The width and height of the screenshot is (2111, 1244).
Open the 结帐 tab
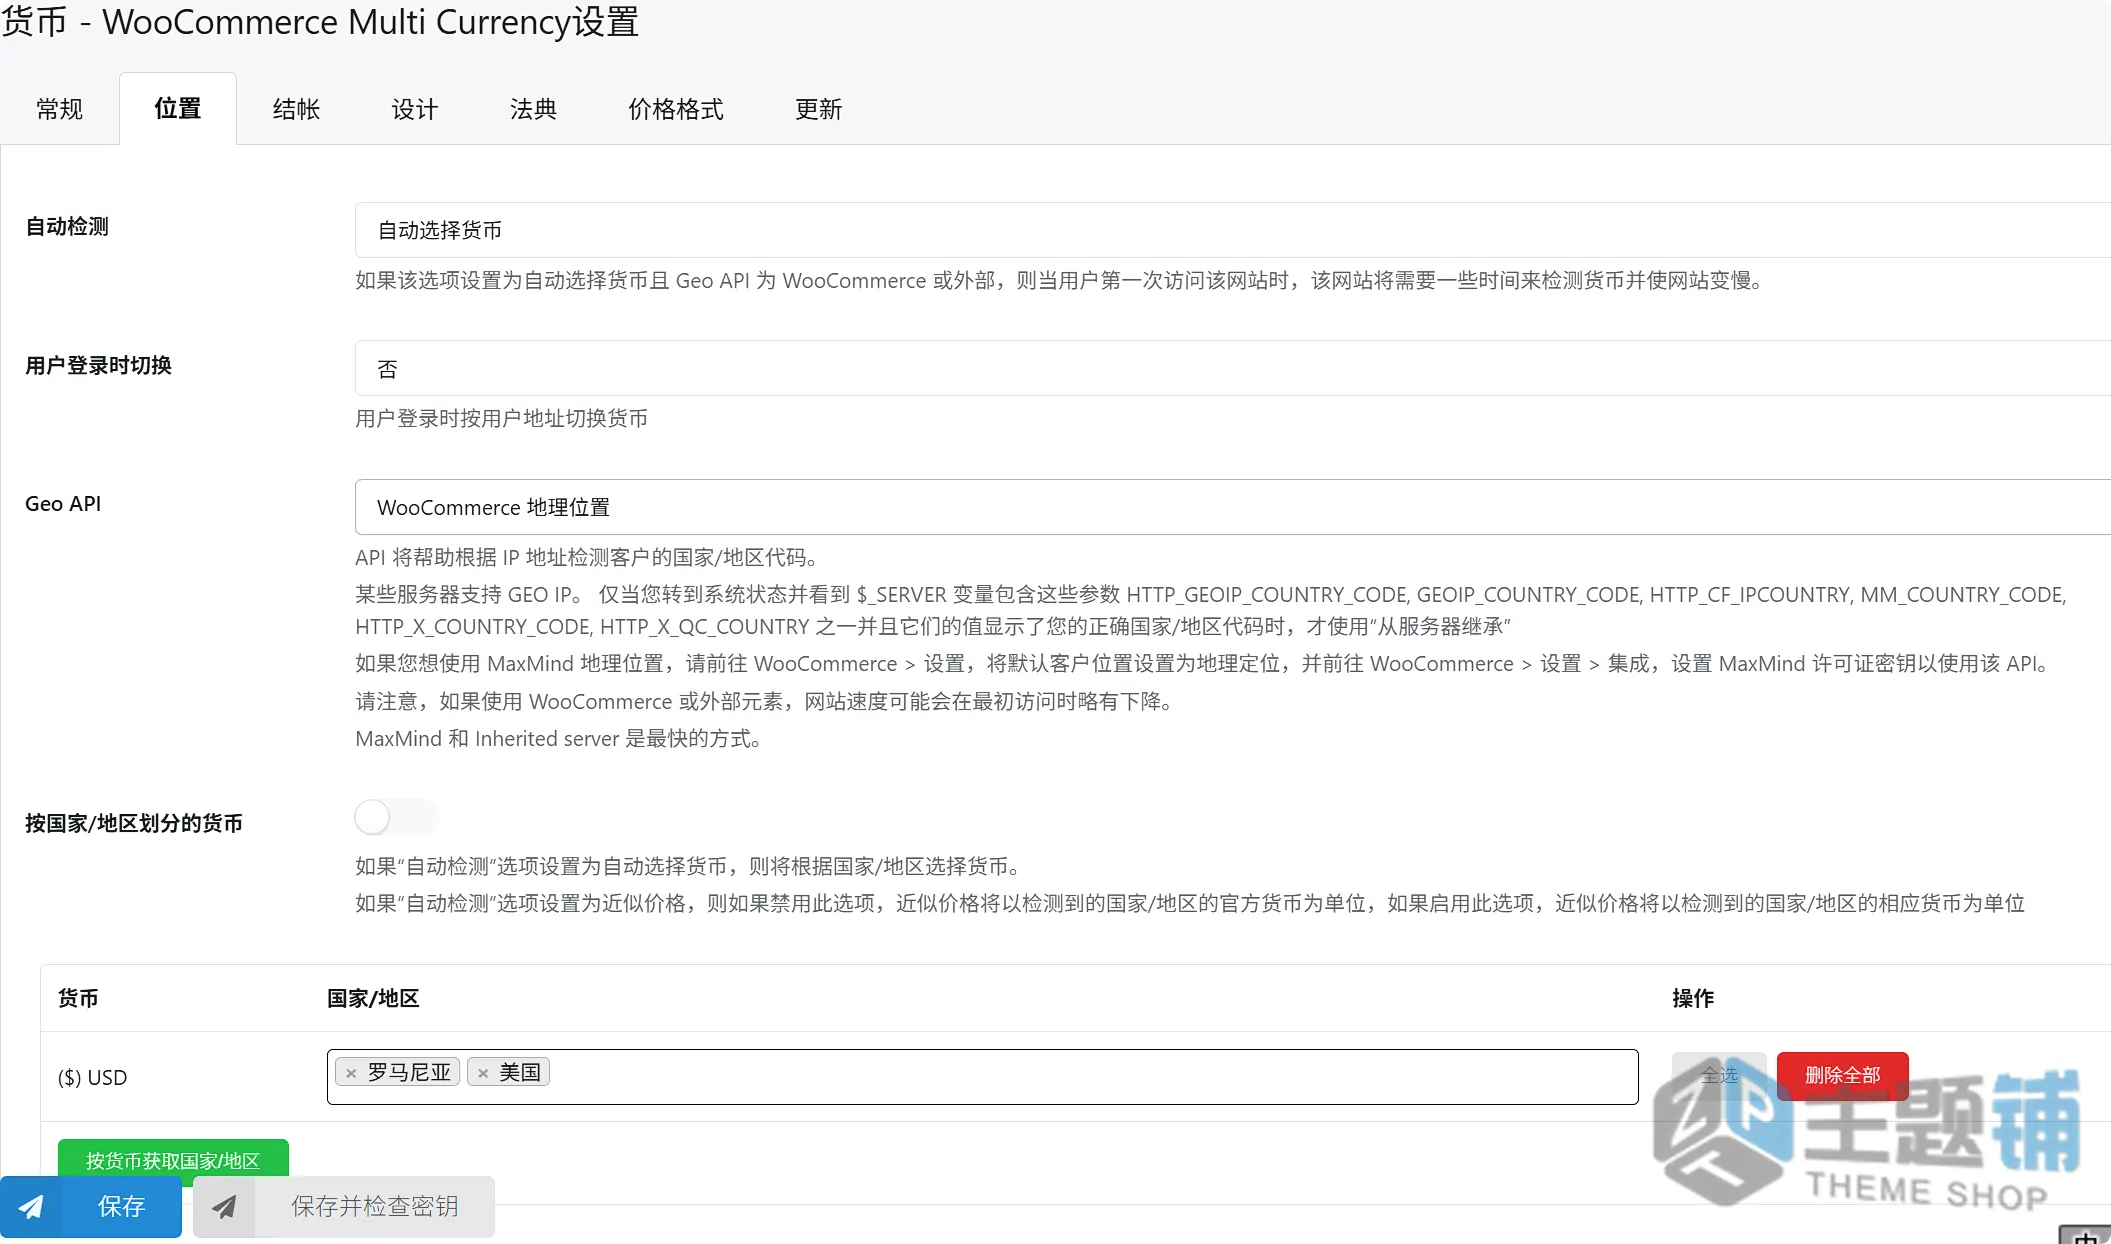[296, 109]
